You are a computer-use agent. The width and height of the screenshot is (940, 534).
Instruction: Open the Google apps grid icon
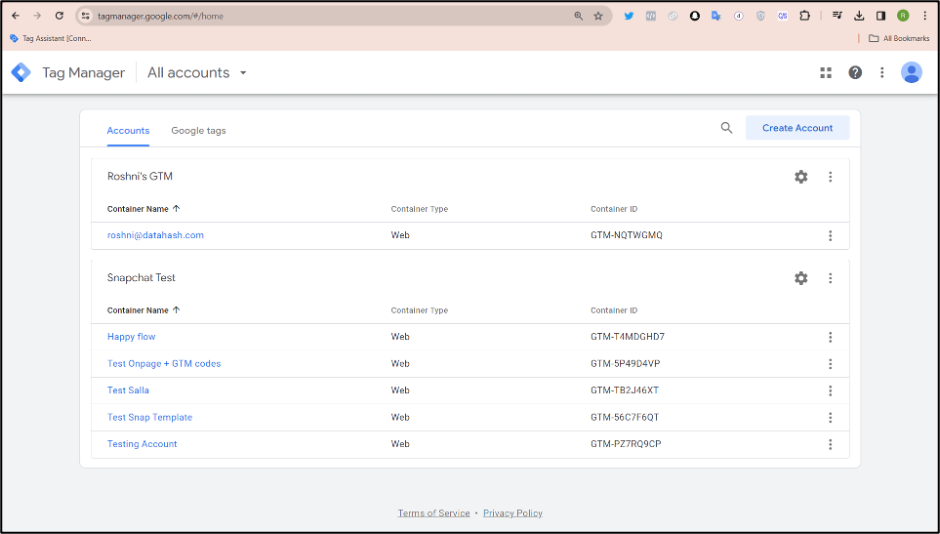tap(825, 73)
